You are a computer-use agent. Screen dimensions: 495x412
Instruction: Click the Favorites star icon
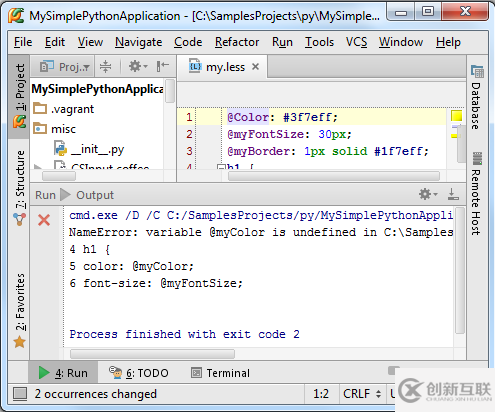point(19,342)
